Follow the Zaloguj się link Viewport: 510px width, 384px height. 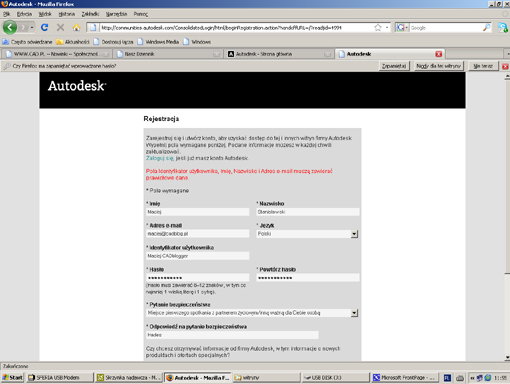[160, 158]
